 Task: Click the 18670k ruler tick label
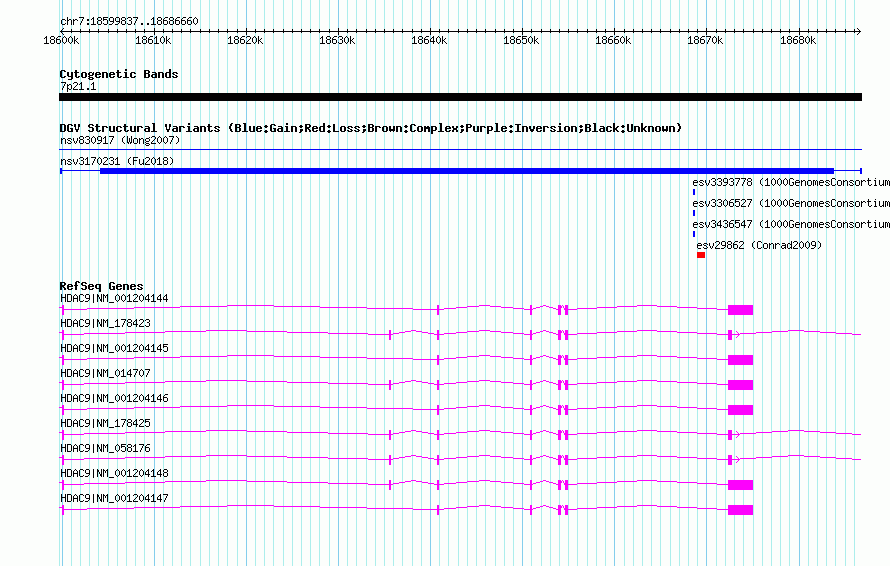(x=705, y=40)
